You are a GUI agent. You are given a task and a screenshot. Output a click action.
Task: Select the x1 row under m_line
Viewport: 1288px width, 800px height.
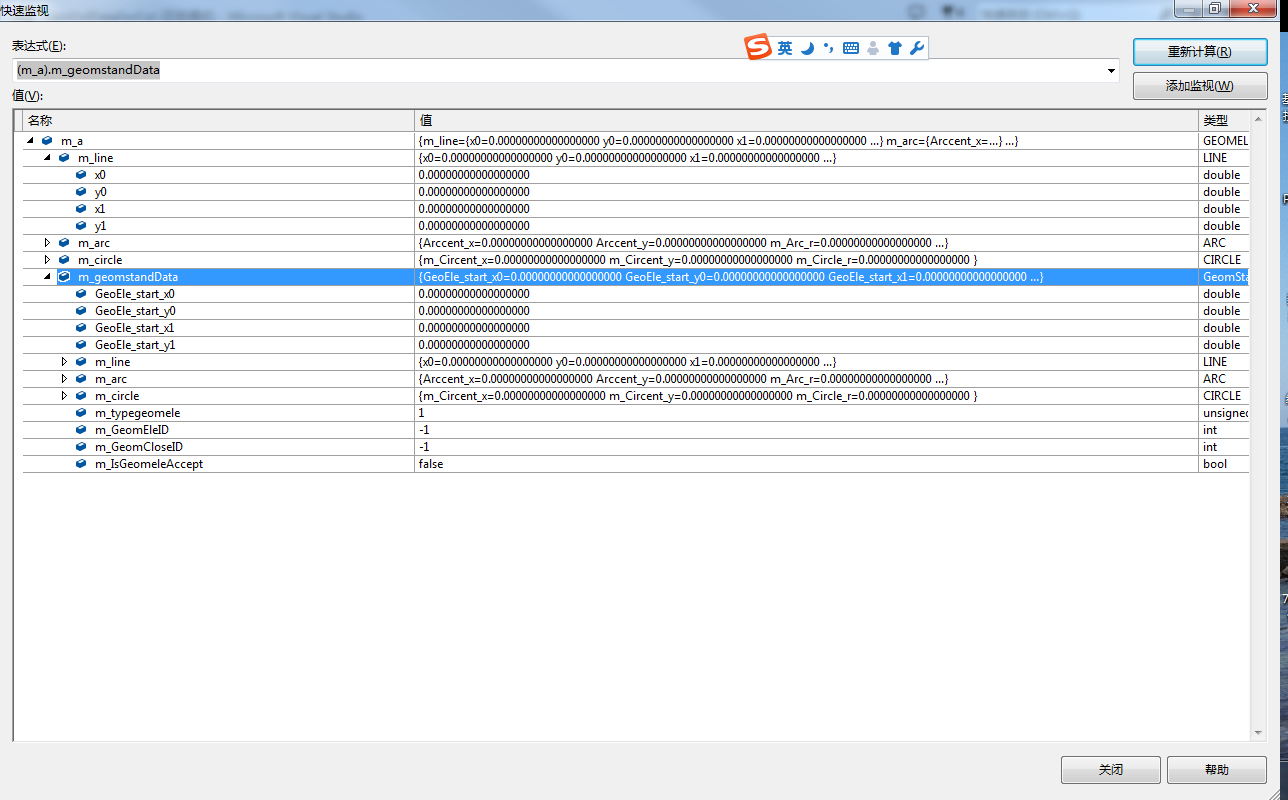pyautogui.click(x=635, y=209)
